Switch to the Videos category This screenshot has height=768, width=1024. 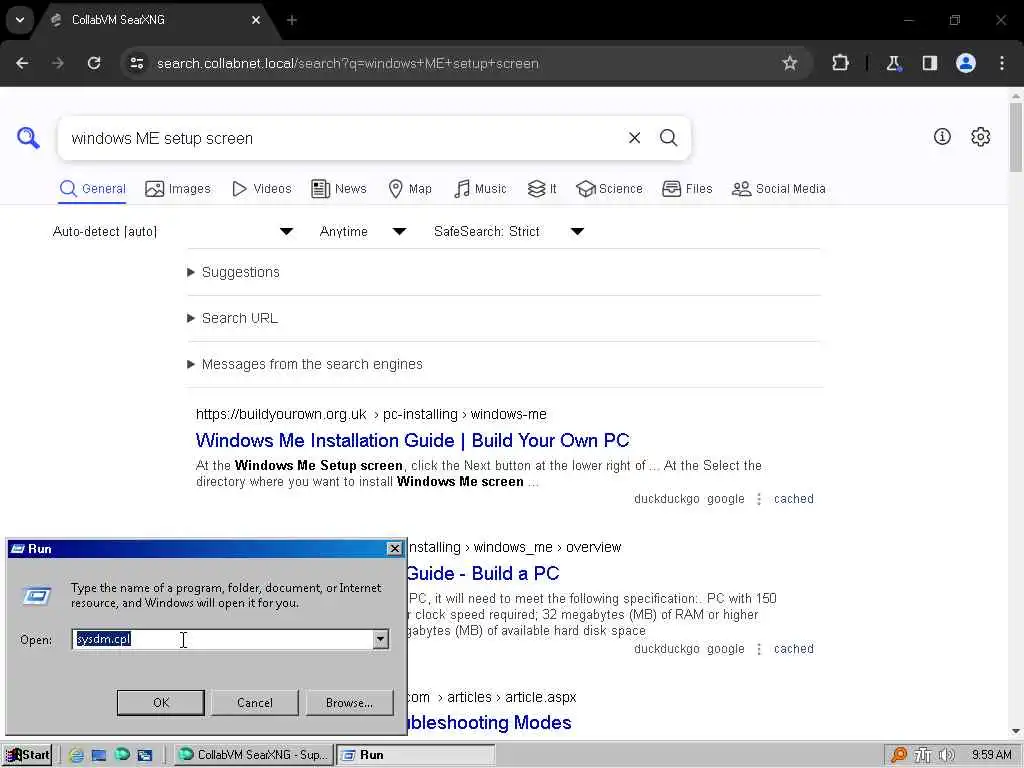(x=262, y=189)
